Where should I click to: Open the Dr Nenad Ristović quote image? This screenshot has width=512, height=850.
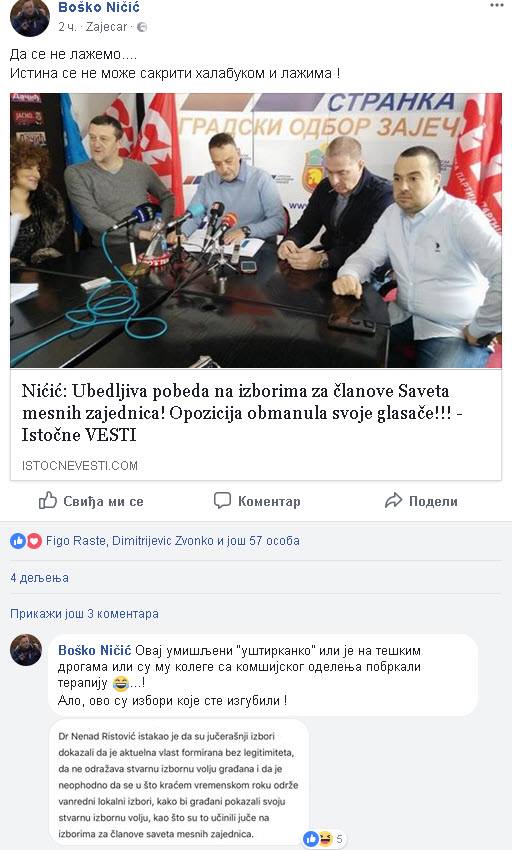[179, 785]
